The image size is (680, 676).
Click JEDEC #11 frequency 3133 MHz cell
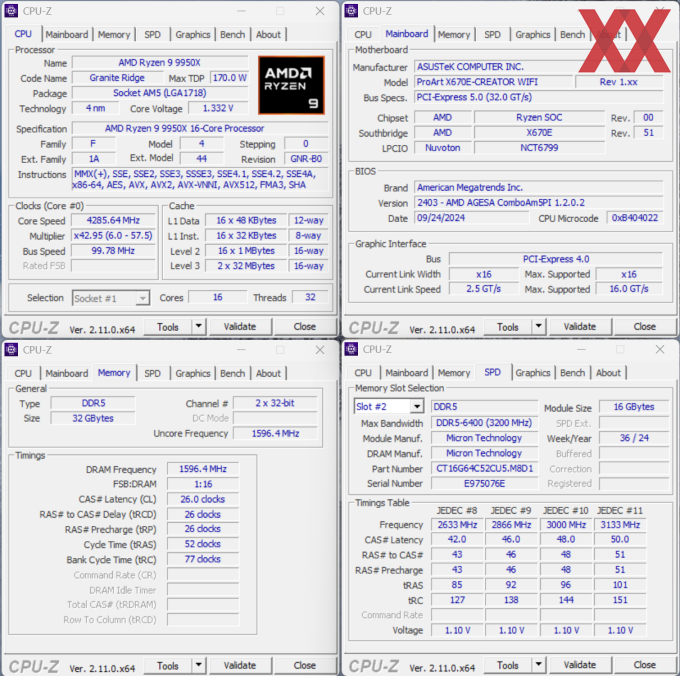[x=620, y=525]
